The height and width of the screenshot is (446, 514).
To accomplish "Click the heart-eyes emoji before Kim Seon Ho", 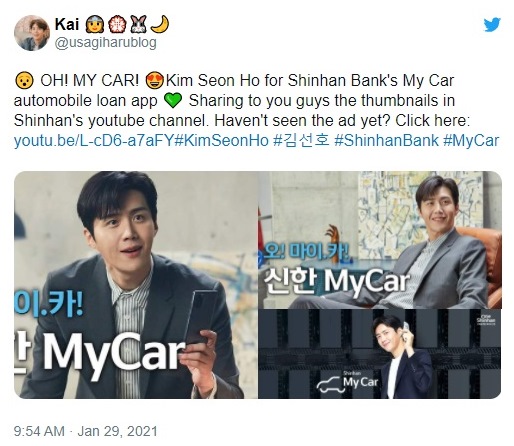I will pyautogui.click(x=155, y=80).
